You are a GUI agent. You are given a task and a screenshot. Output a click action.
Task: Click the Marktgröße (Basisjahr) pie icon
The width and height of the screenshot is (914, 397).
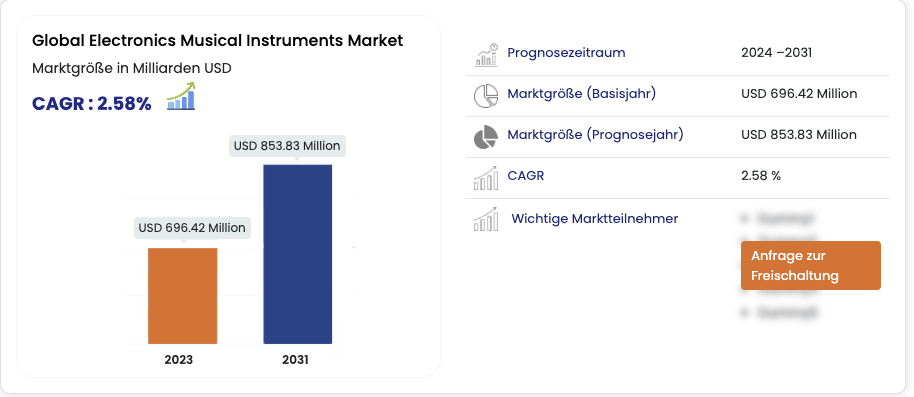coord(486,96)
